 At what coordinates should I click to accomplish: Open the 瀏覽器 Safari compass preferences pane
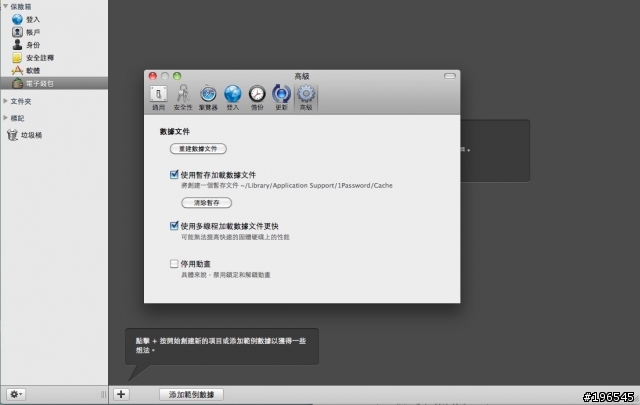pos(208,98)
